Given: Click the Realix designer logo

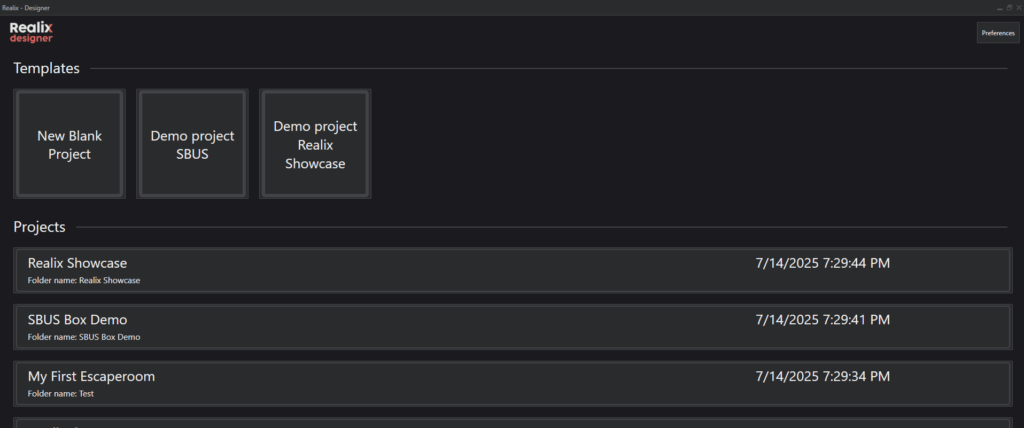Looking at the screenshot, I should tap(31, 32).
